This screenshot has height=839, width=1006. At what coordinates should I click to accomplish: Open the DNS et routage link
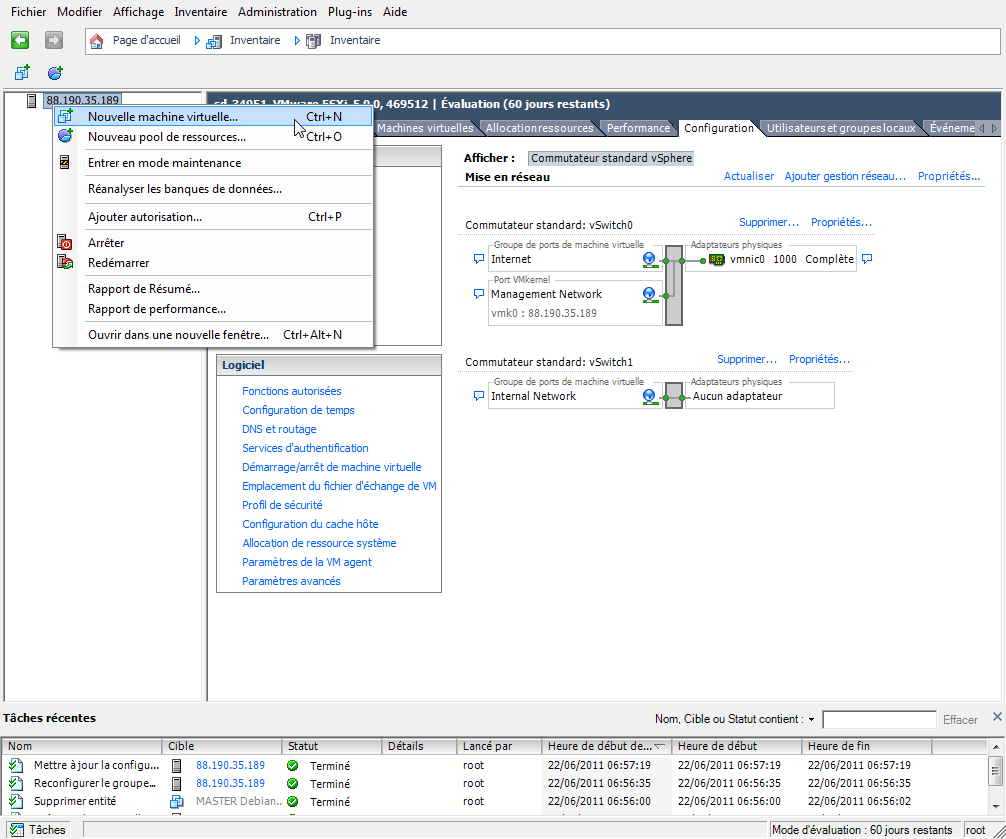279,429
